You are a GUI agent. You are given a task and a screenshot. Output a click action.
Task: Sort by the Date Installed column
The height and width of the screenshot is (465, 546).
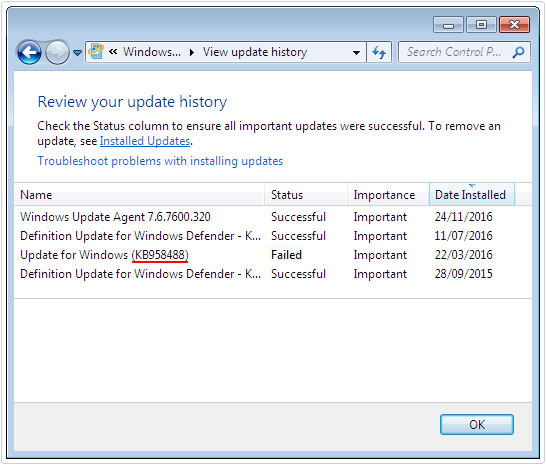(472, 195)
